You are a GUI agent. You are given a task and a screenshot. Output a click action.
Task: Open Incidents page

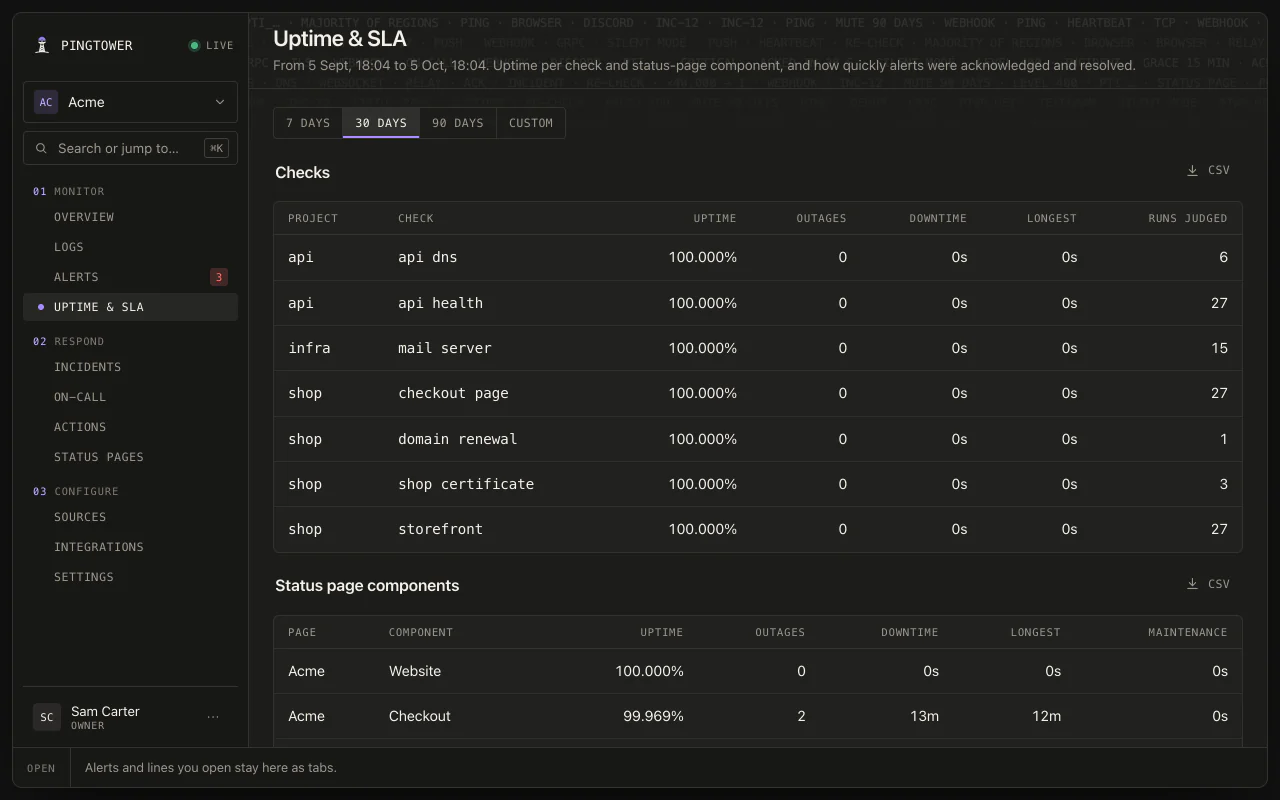click(130, 367)
